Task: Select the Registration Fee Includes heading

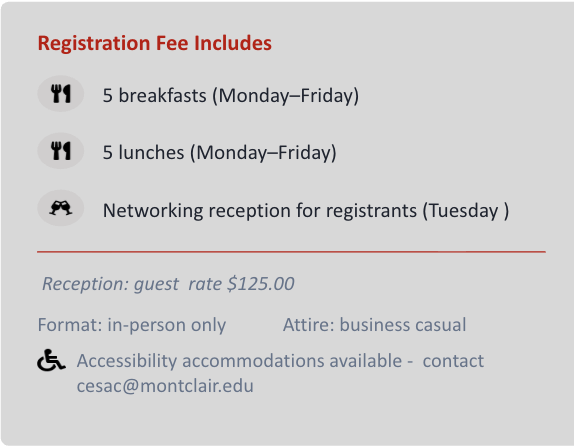Action: point(154,43)
